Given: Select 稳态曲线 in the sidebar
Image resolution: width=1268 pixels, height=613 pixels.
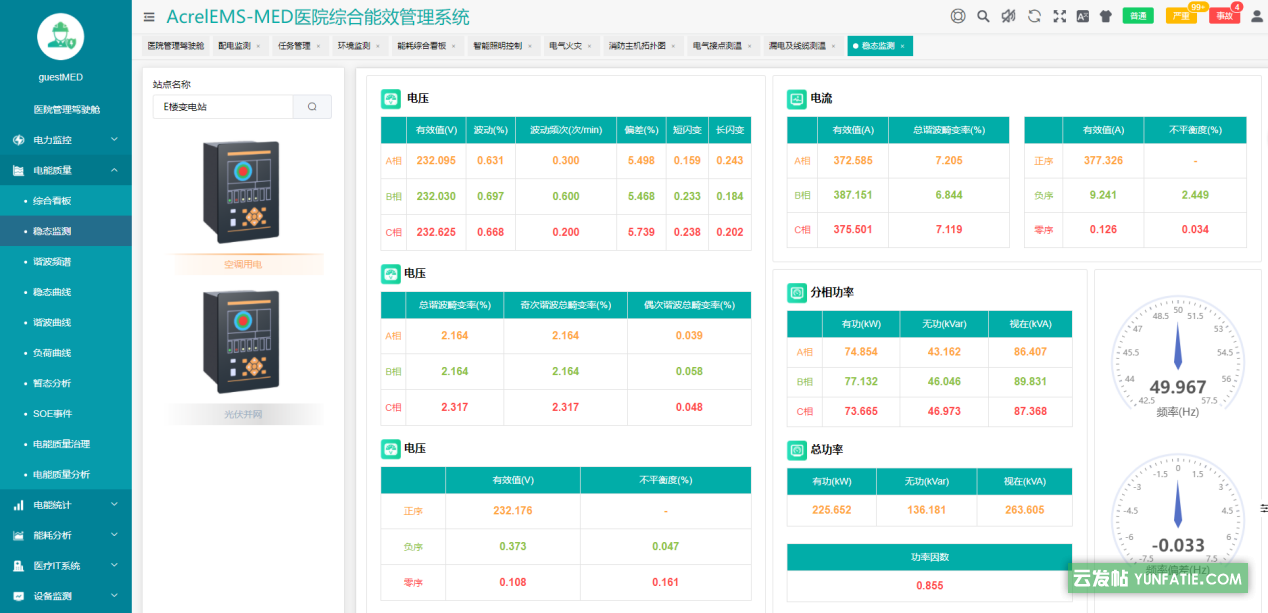Looking at the screenshot, I should pyautogui.click(x=66, y=292).
